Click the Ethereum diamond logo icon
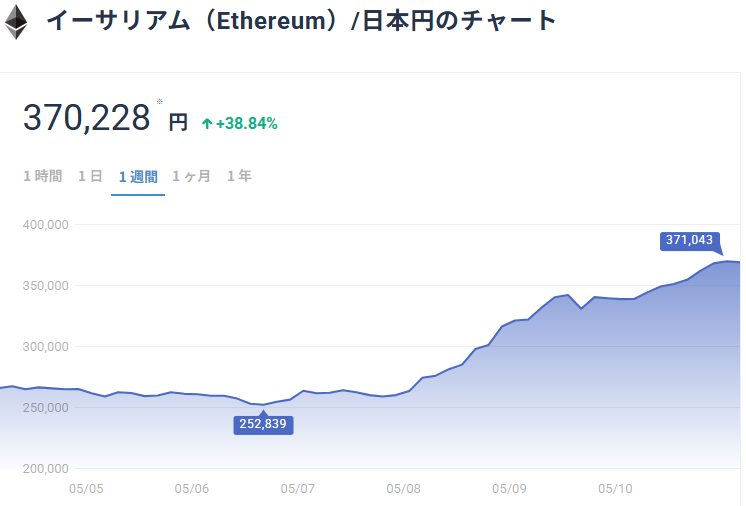 tap(16, 22)
